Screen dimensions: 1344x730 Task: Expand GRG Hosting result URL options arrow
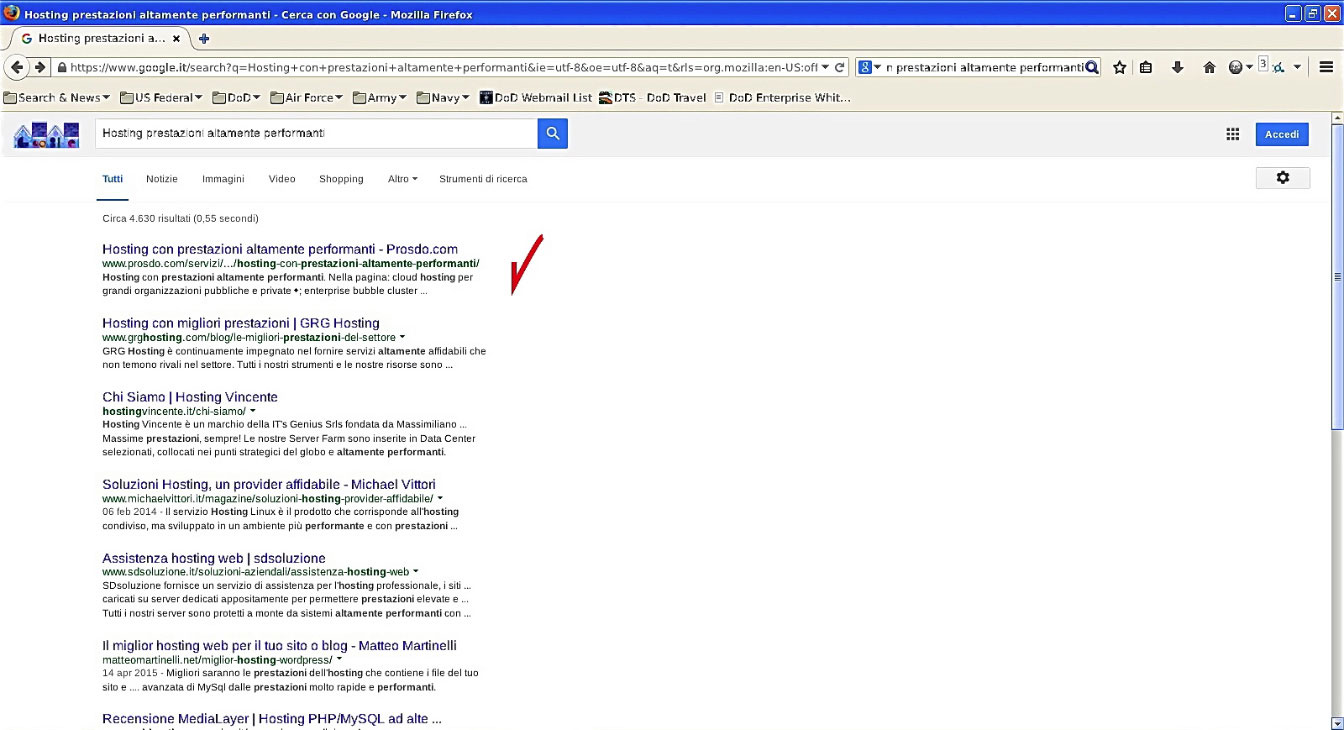tap(403, 338)
